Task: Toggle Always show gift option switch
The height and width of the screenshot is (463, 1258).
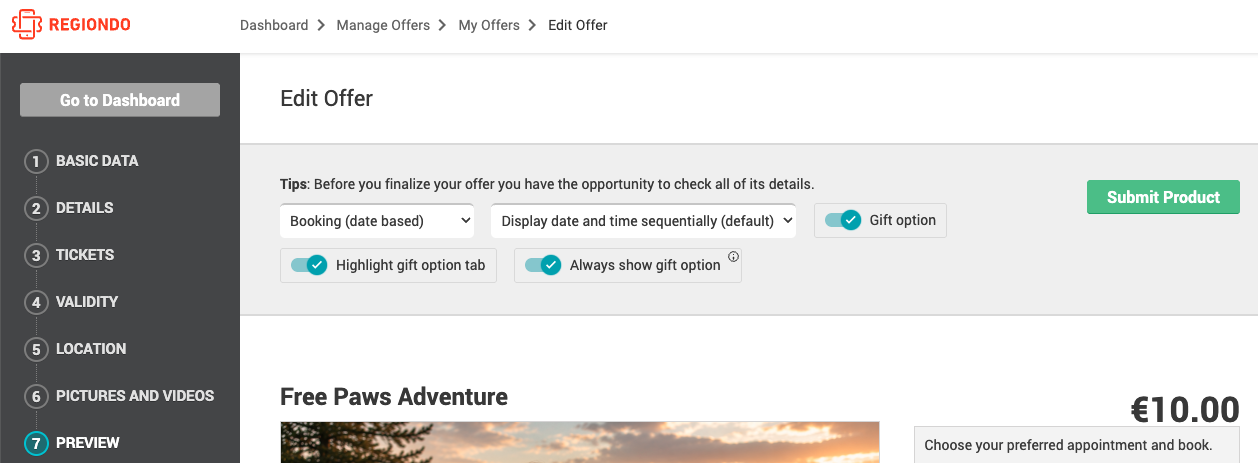Action: click(543, 265)
